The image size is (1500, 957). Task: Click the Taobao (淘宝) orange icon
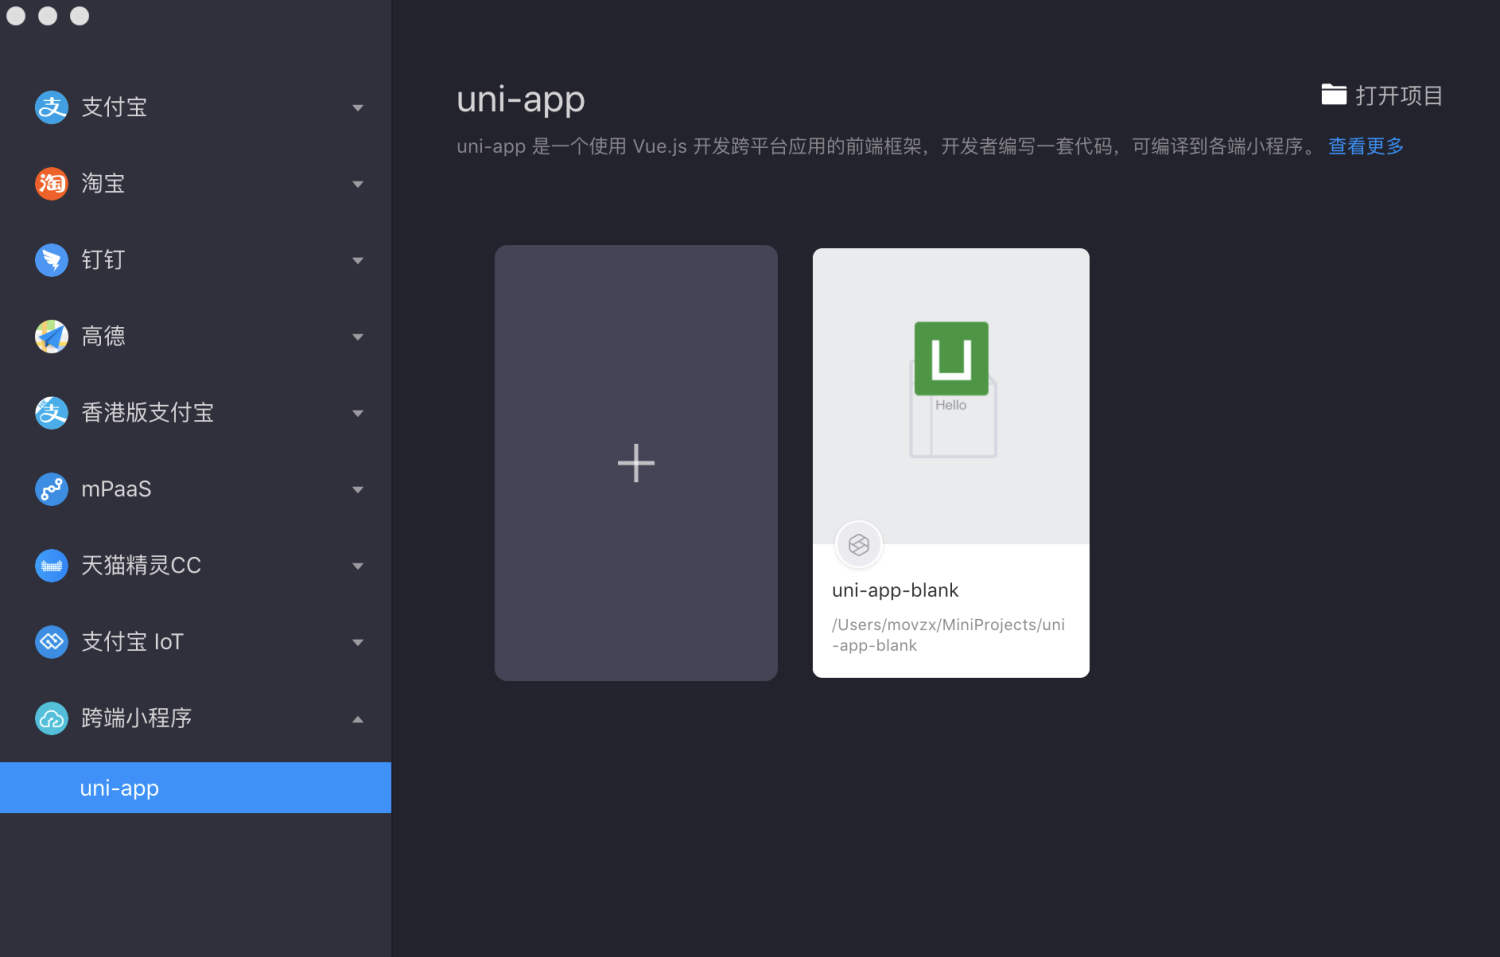(51, 183)
